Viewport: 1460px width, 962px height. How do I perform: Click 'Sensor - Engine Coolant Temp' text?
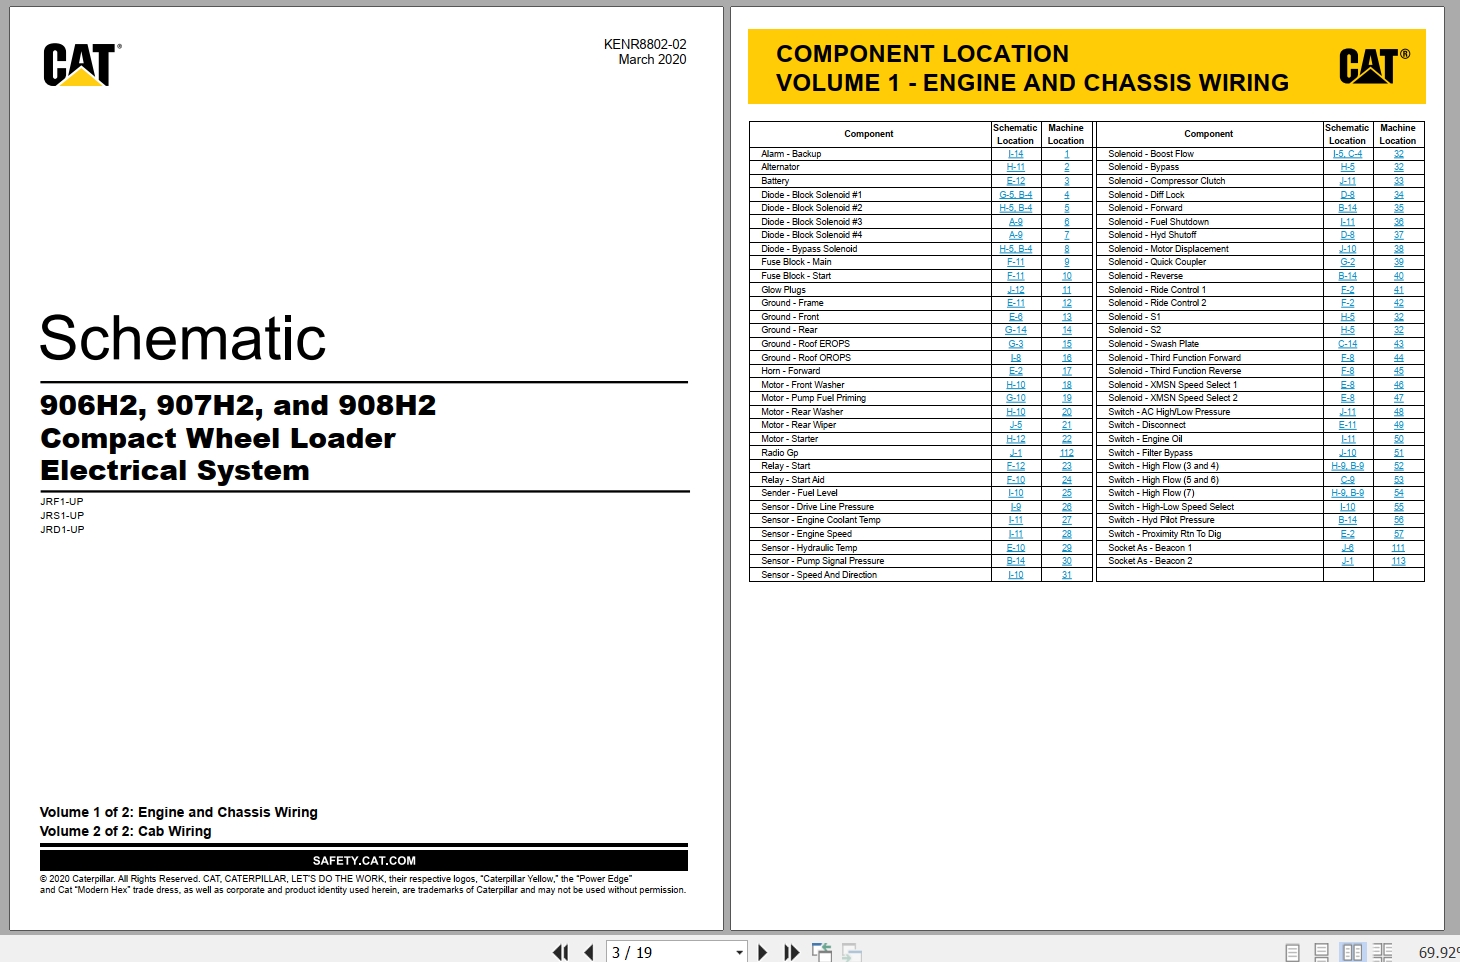click(x=821, y=520)
